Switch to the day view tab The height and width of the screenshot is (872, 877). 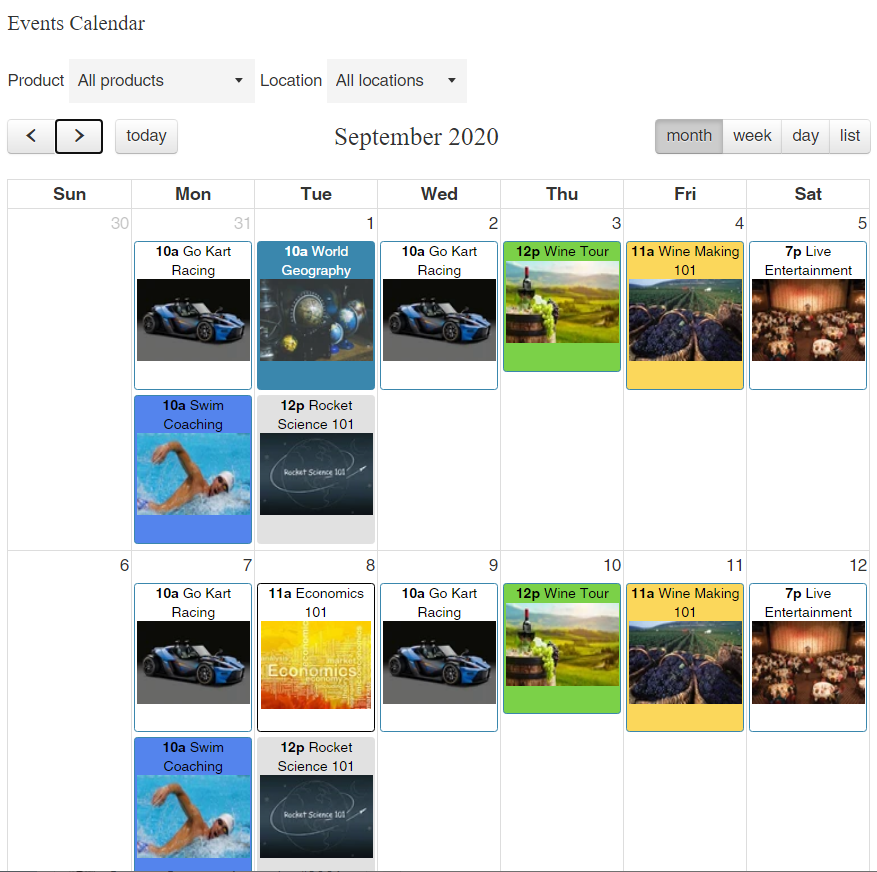(x=805, y=136)
